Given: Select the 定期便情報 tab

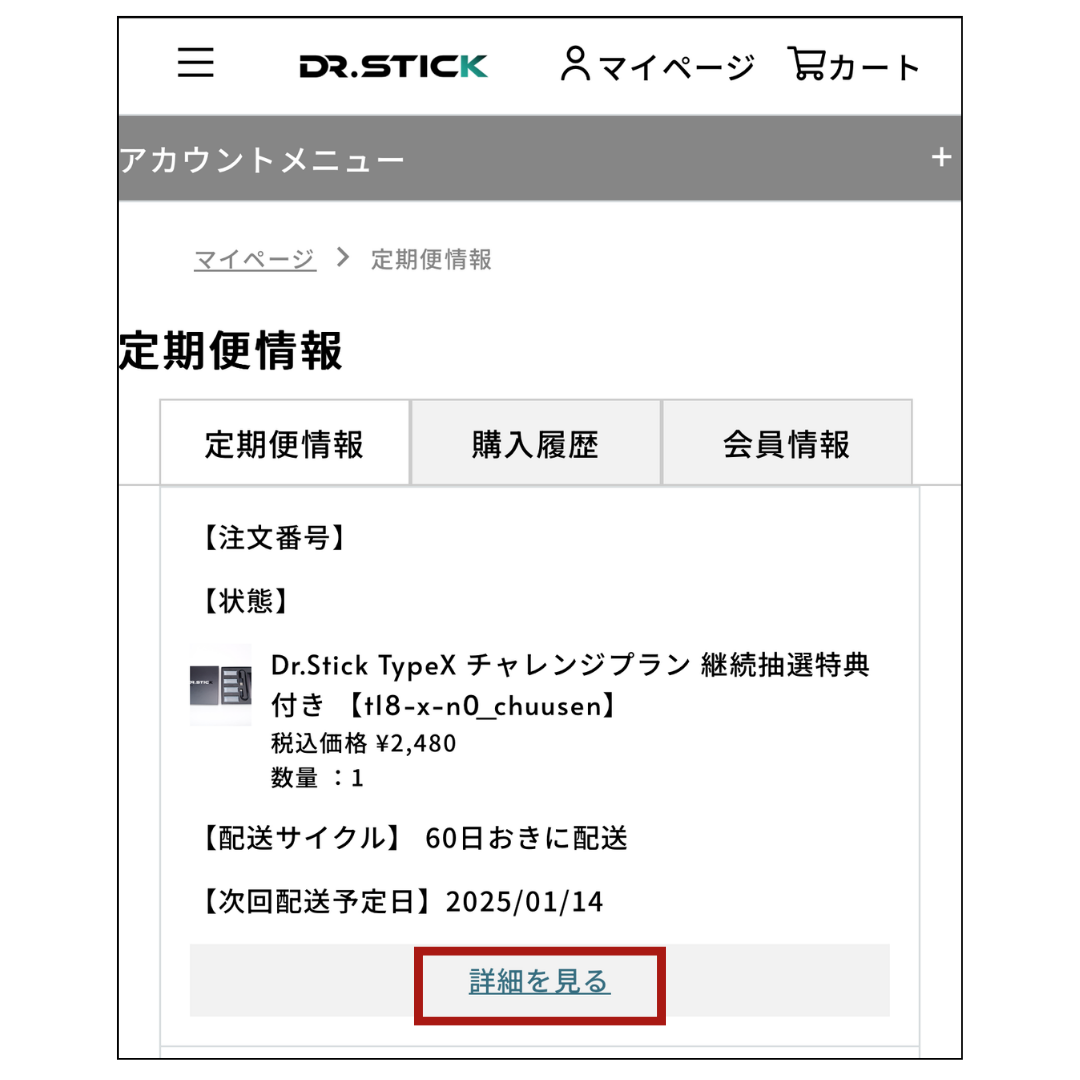Looking at the screenshot, I should [284, 443].
